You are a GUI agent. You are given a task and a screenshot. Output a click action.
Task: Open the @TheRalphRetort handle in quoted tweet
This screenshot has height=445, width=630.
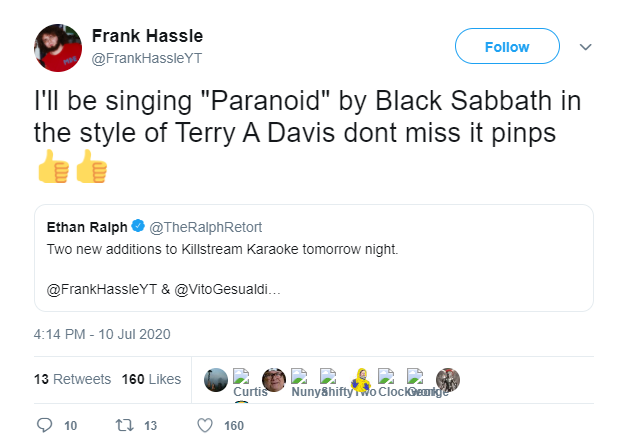coord(206,227)
